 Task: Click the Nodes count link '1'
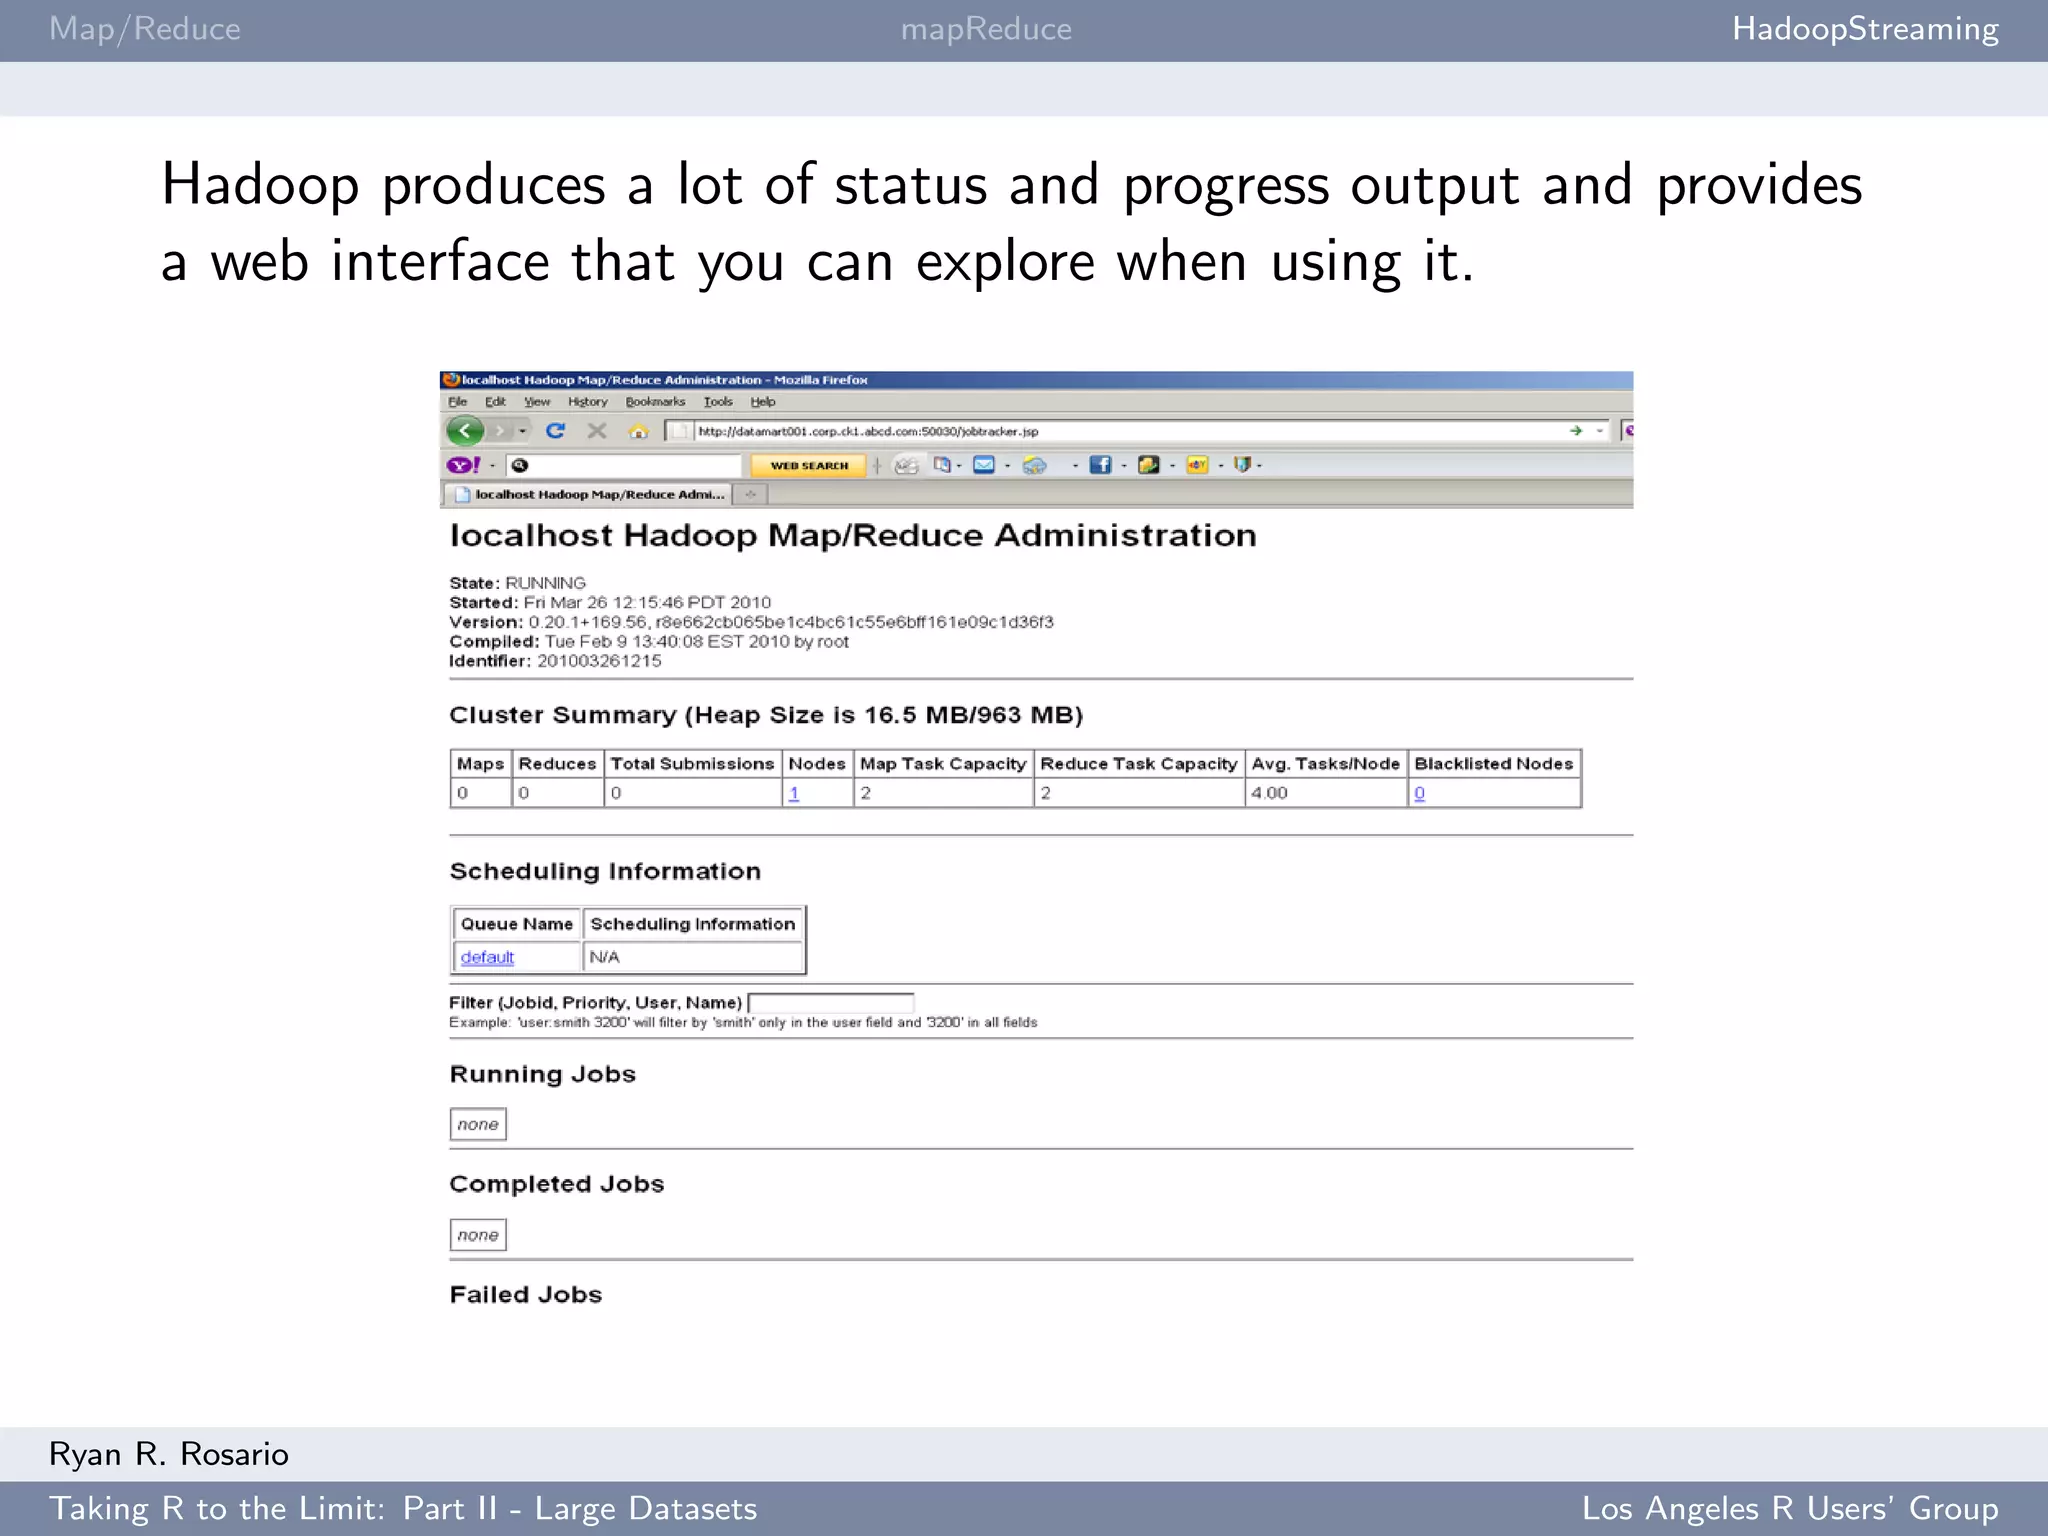[794, 793]
